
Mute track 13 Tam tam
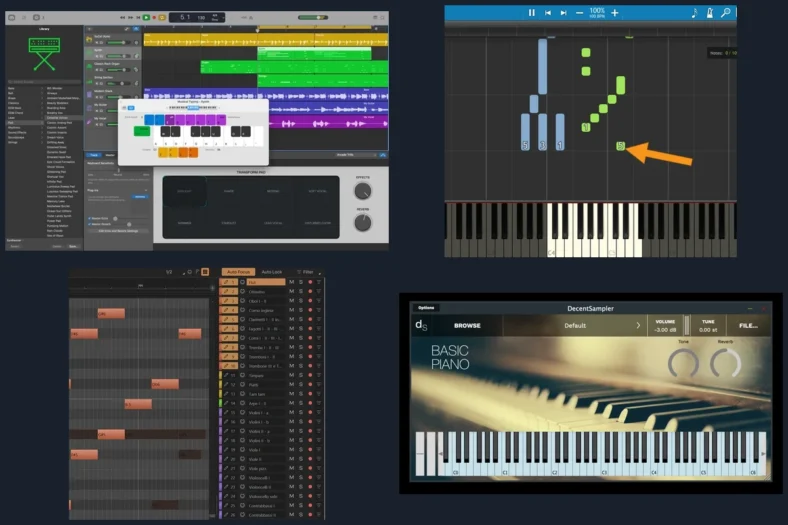[x=291, y=394]
